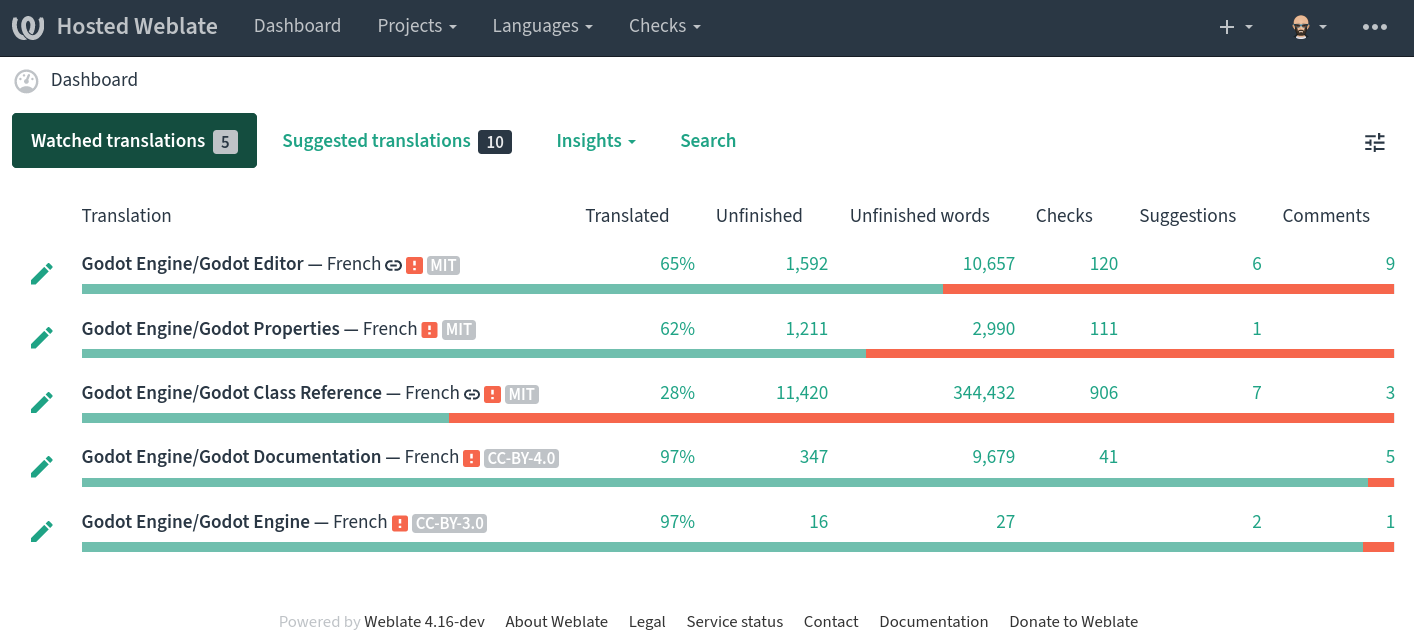Click red alert icon in Godot Engine row
The width and height of the screenshot is (1414, 637).
click(400, 523)
